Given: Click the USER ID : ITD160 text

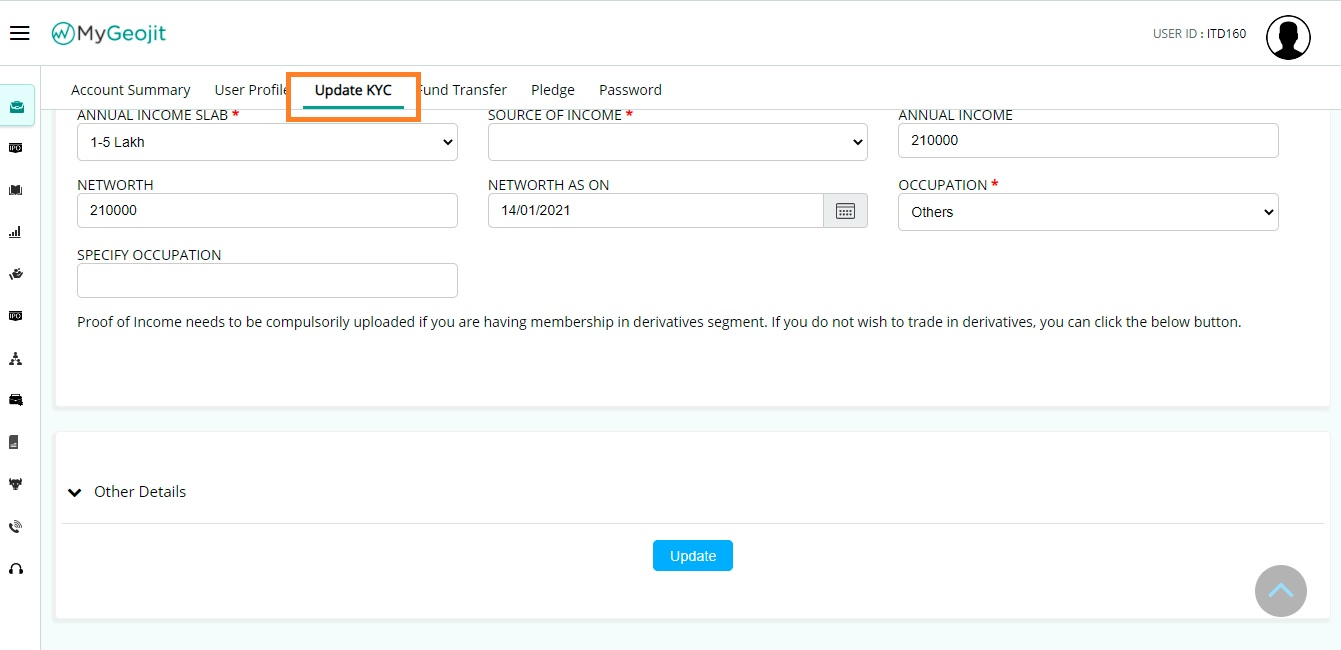Looking at the screenshot, I should pyautogui.click(x=1199, y=34).
